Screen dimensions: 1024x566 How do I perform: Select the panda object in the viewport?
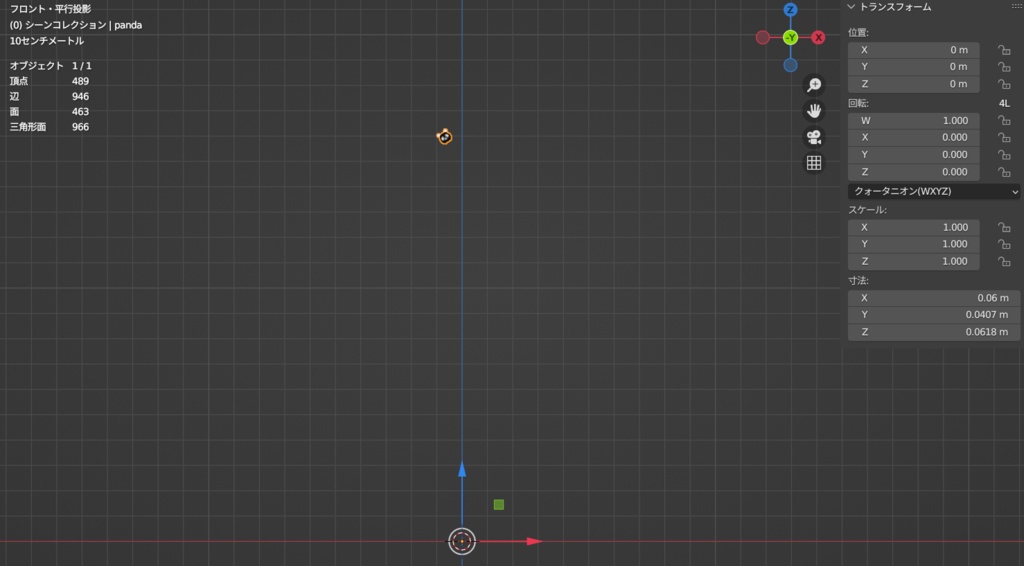[444, 136]
